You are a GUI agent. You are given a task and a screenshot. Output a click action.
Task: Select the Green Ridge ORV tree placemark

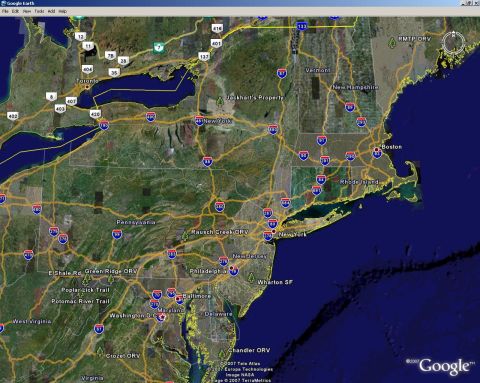tap(111, 279)
